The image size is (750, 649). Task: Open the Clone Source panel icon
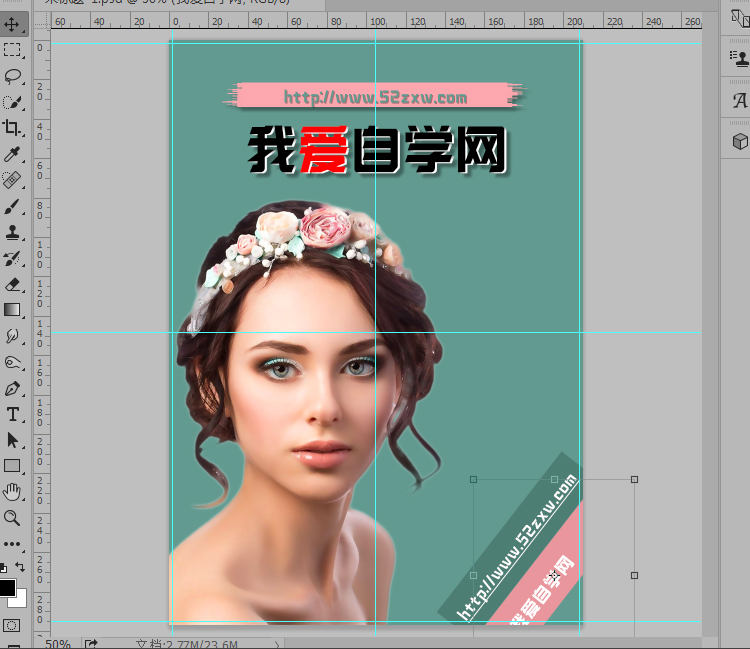(739, 58)
